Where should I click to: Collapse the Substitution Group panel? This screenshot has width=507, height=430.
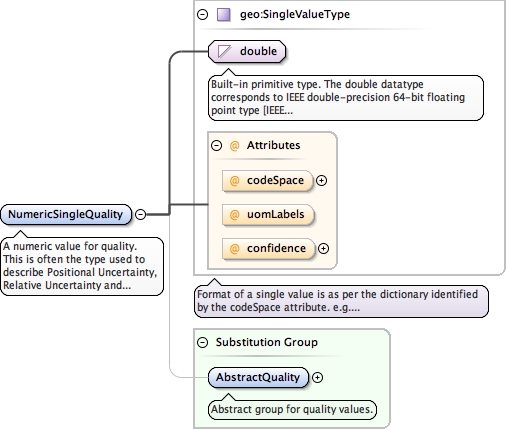[203, 343]
